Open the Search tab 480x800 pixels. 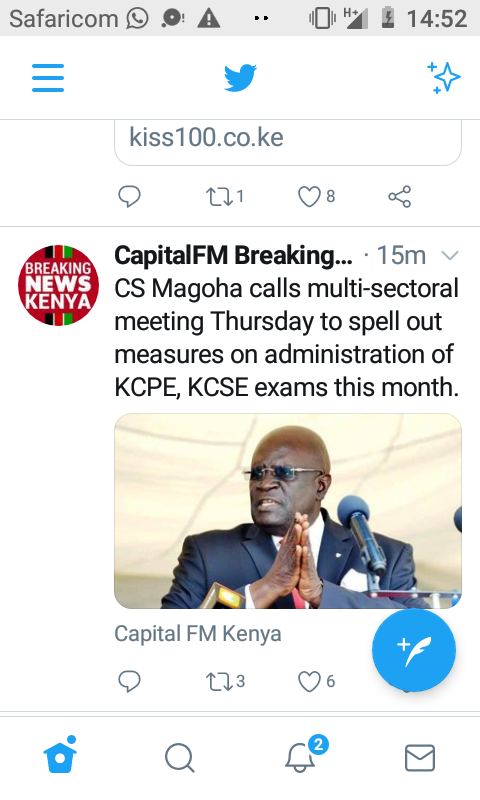(x=180, y=758)
